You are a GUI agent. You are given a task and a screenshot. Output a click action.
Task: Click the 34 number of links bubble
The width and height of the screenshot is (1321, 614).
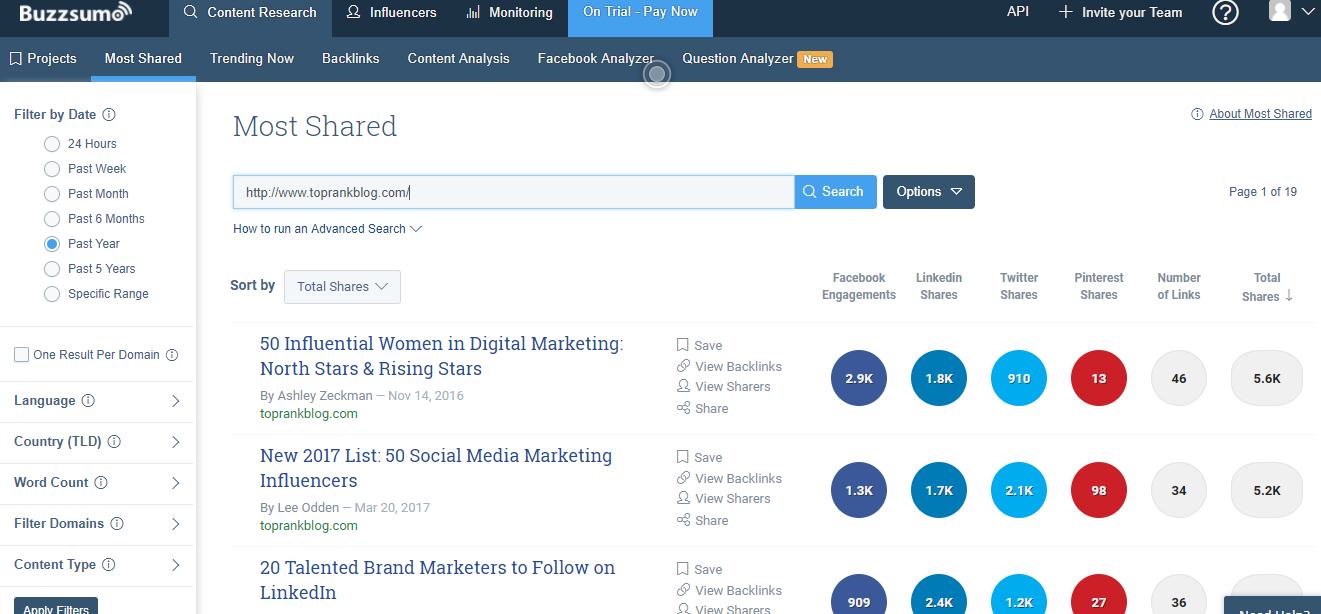click(1179, 490)
